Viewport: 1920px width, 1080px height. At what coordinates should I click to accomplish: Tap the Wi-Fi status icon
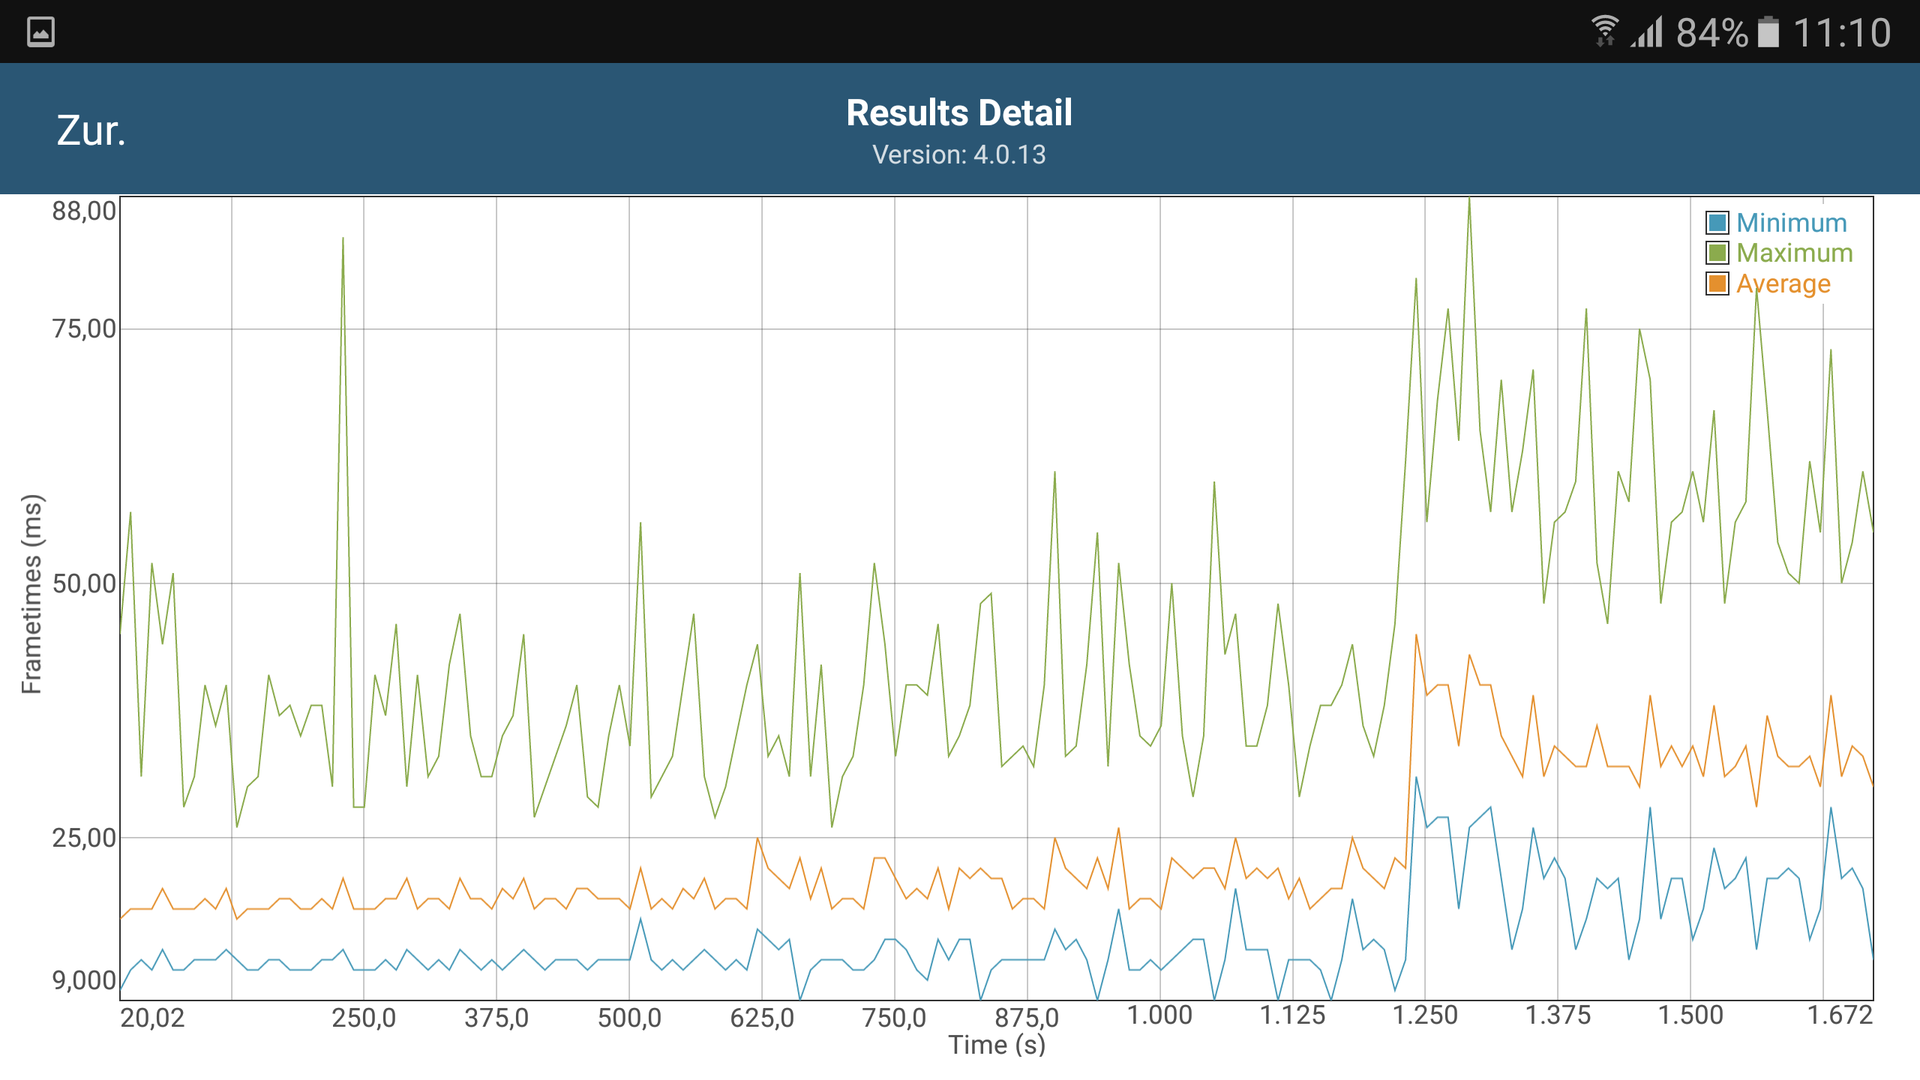(x=1604, y=32)
